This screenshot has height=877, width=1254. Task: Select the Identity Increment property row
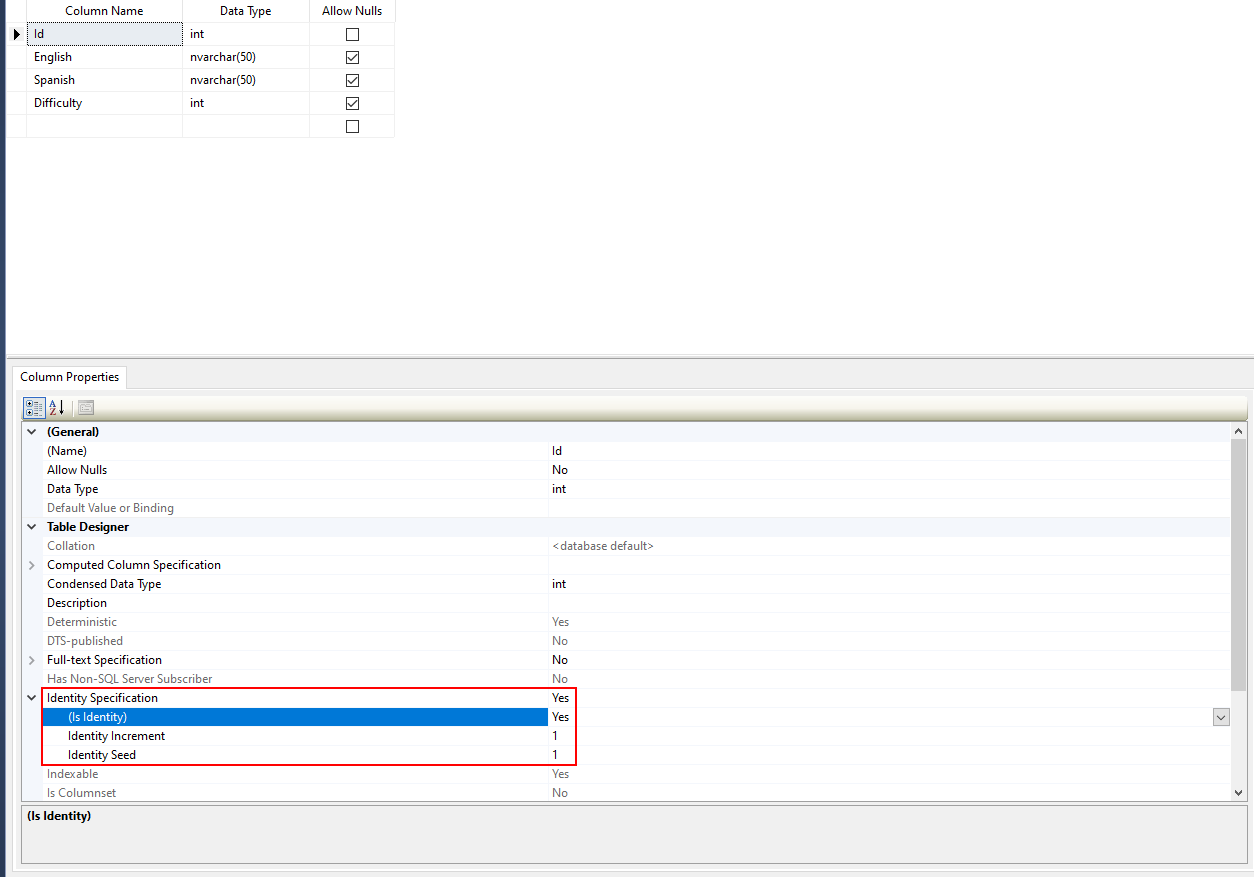pos(115,735)
